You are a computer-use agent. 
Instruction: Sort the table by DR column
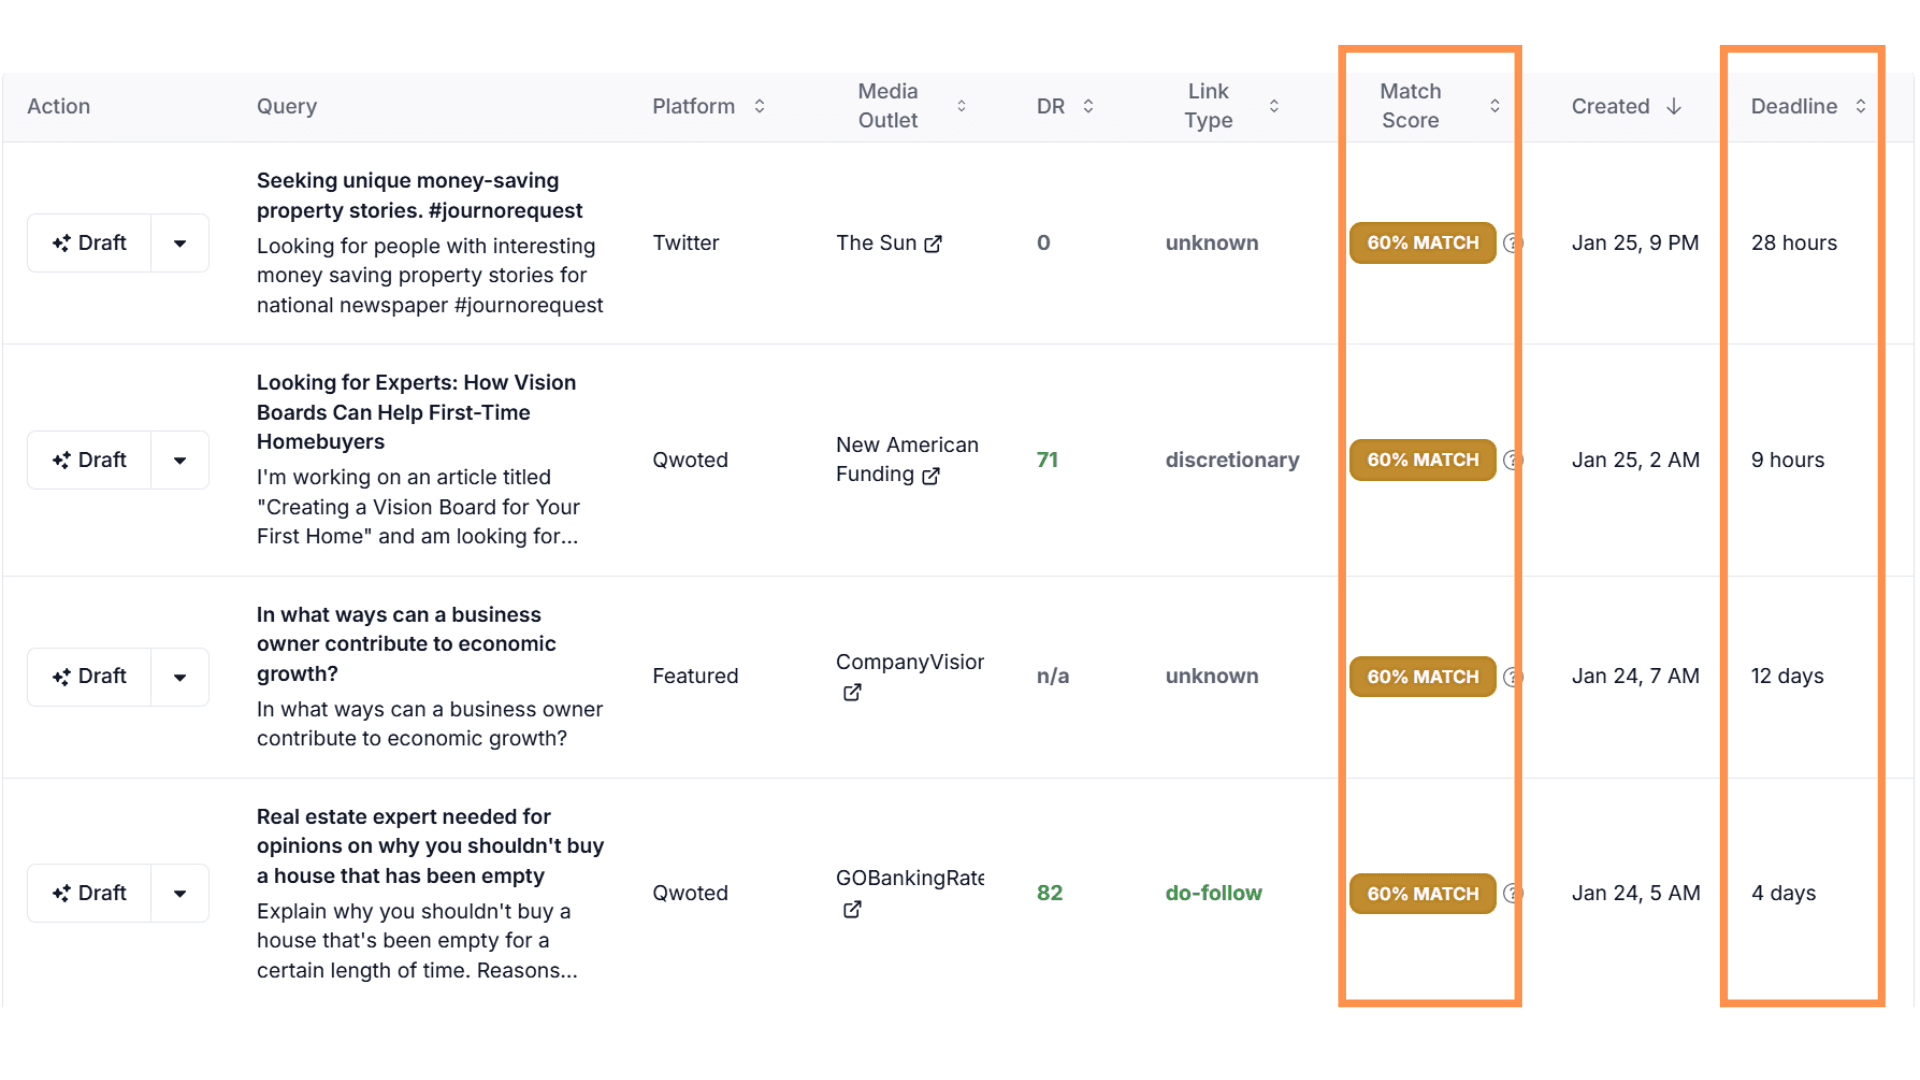click(x=1087, y=106)
